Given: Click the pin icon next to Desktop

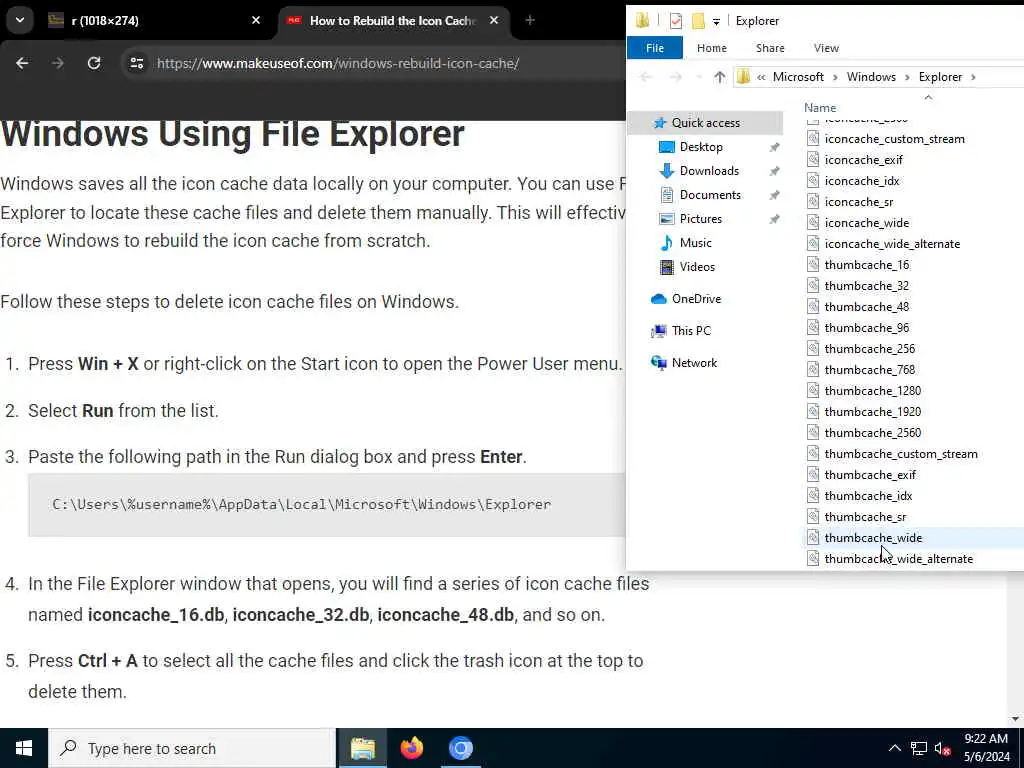Looking at the screenshot, I should click(x=774, y=147).
